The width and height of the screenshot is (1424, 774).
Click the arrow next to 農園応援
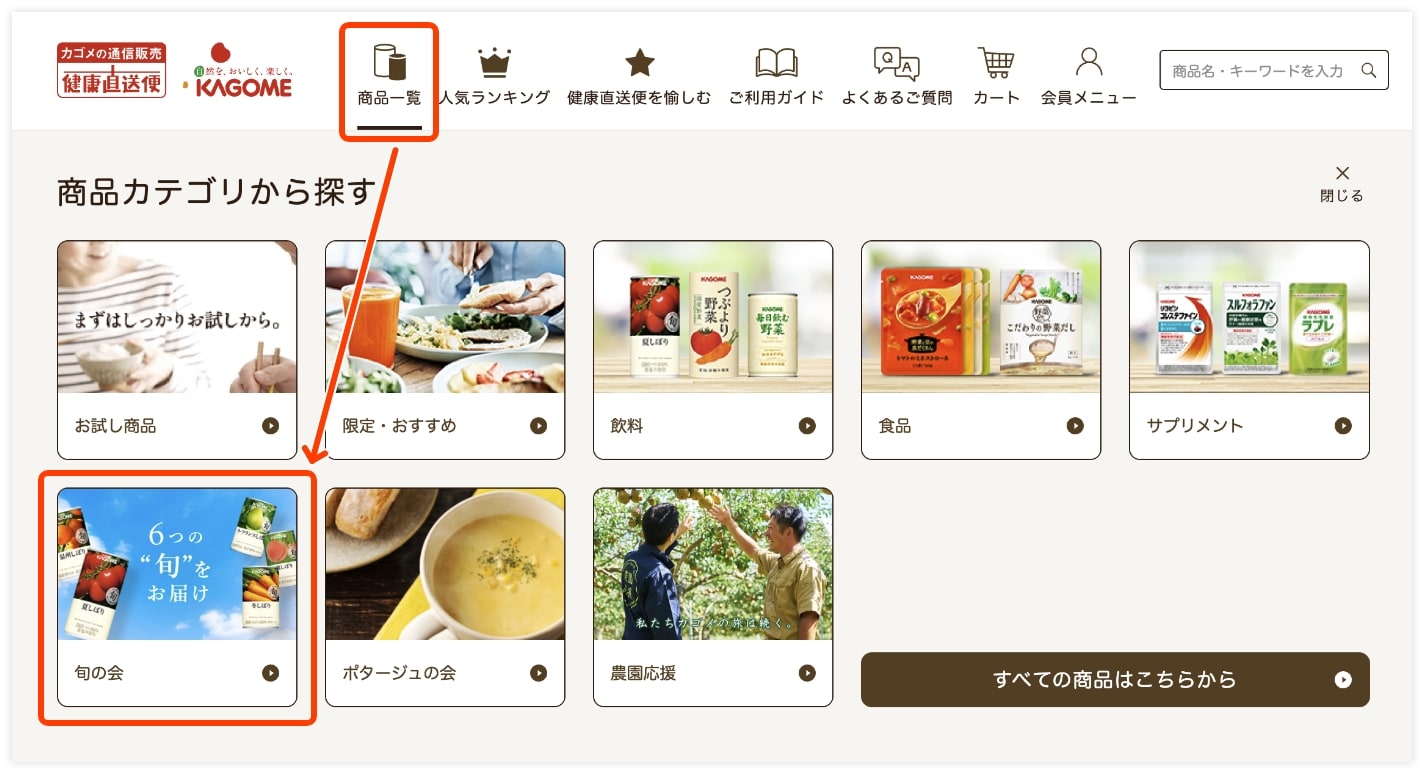coord(807,673)
